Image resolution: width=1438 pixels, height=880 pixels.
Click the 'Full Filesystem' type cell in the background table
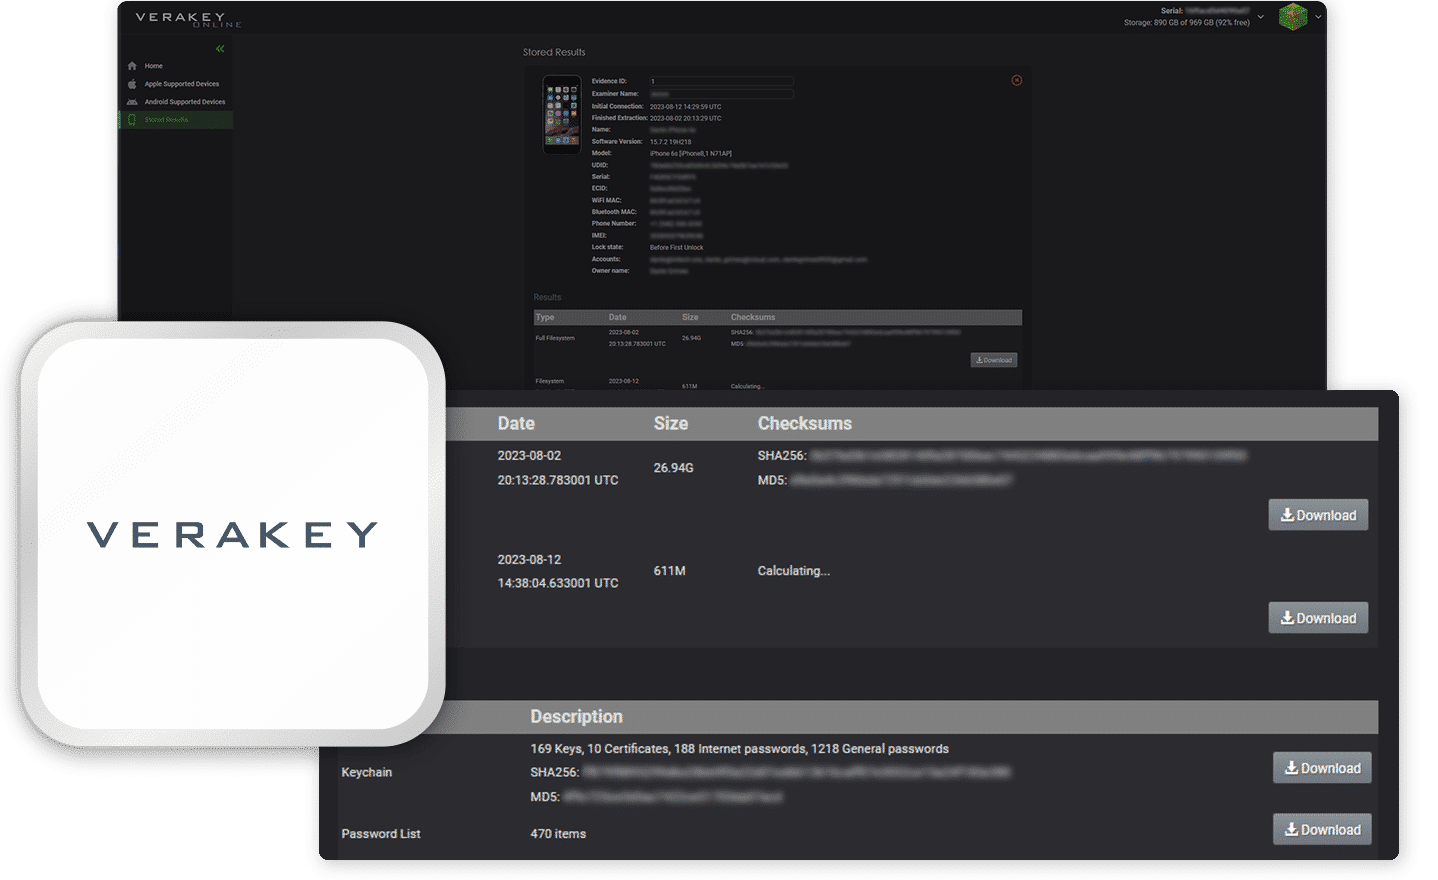point(555,338)
